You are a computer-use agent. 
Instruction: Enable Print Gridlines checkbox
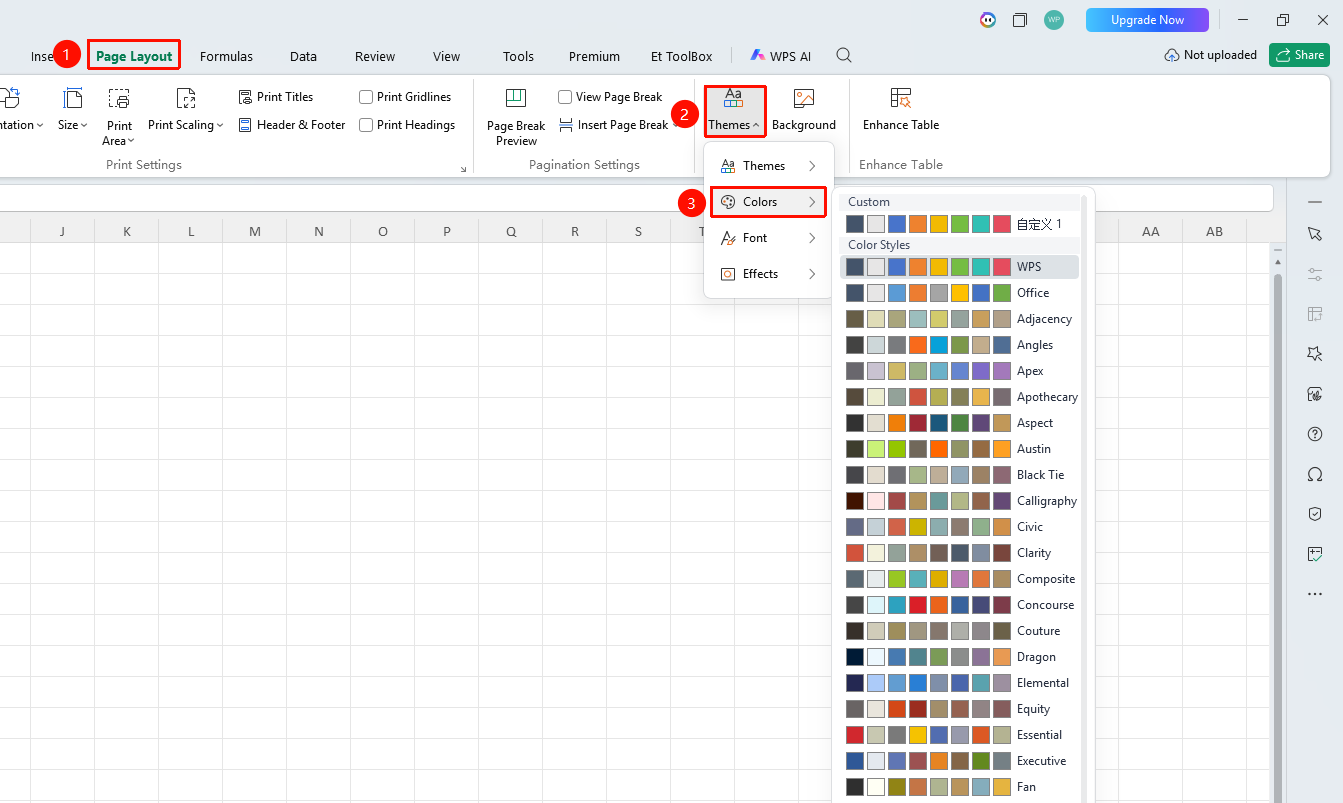pyautogui.click(x=366, y=97)
